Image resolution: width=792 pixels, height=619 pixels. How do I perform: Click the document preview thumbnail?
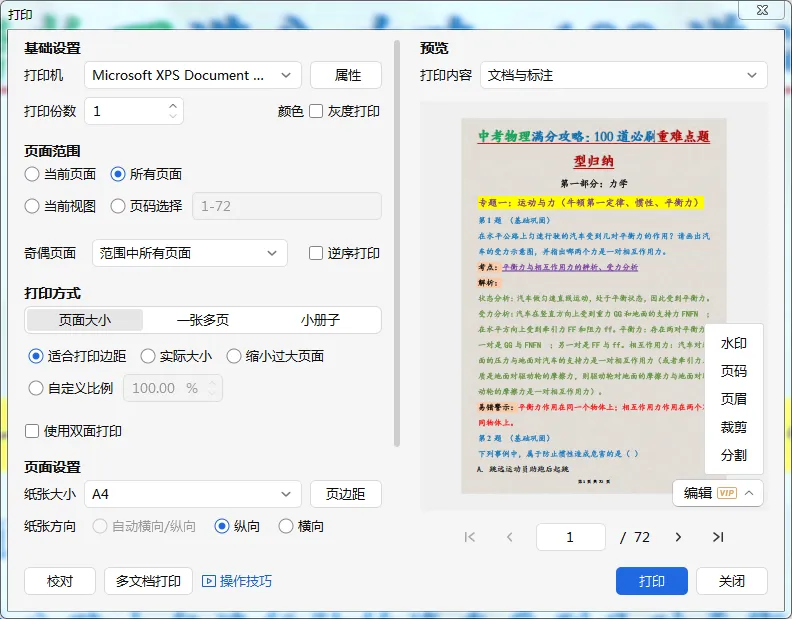[x=593, y=306]
